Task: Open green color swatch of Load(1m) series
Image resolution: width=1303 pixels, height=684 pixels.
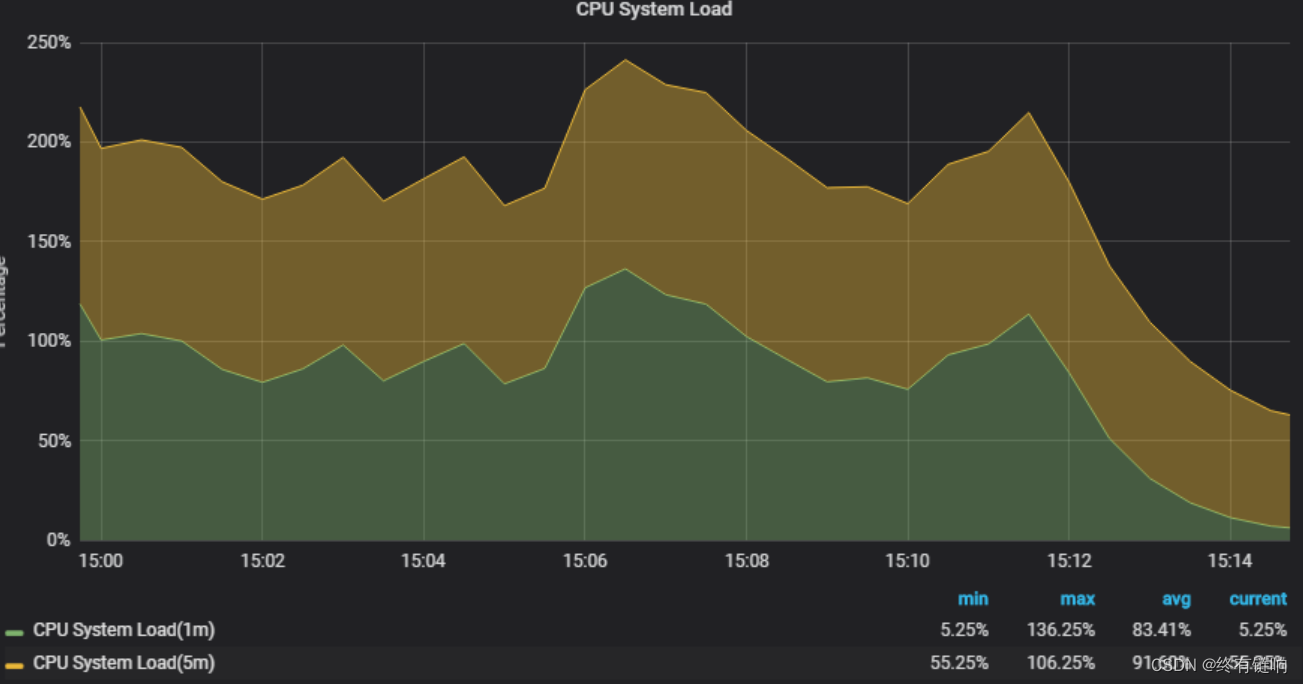Action: coord(14,633)
